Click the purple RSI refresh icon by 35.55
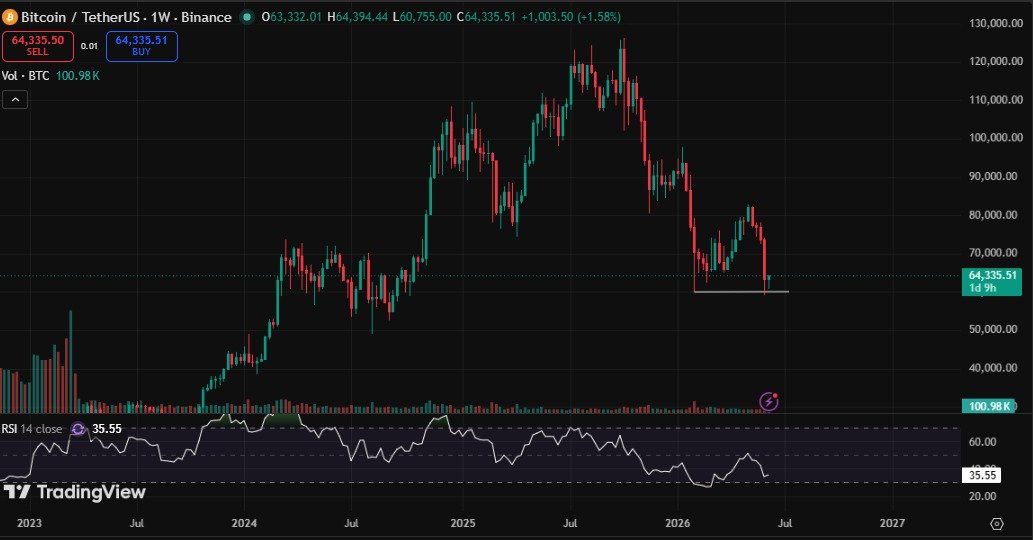The image size is (1033, 540). [x=78, y=429]
